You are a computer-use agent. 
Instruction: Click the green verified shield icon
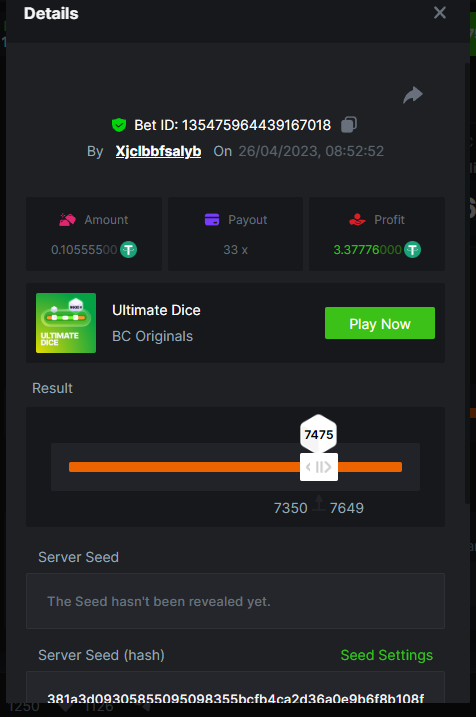[119, 125]
